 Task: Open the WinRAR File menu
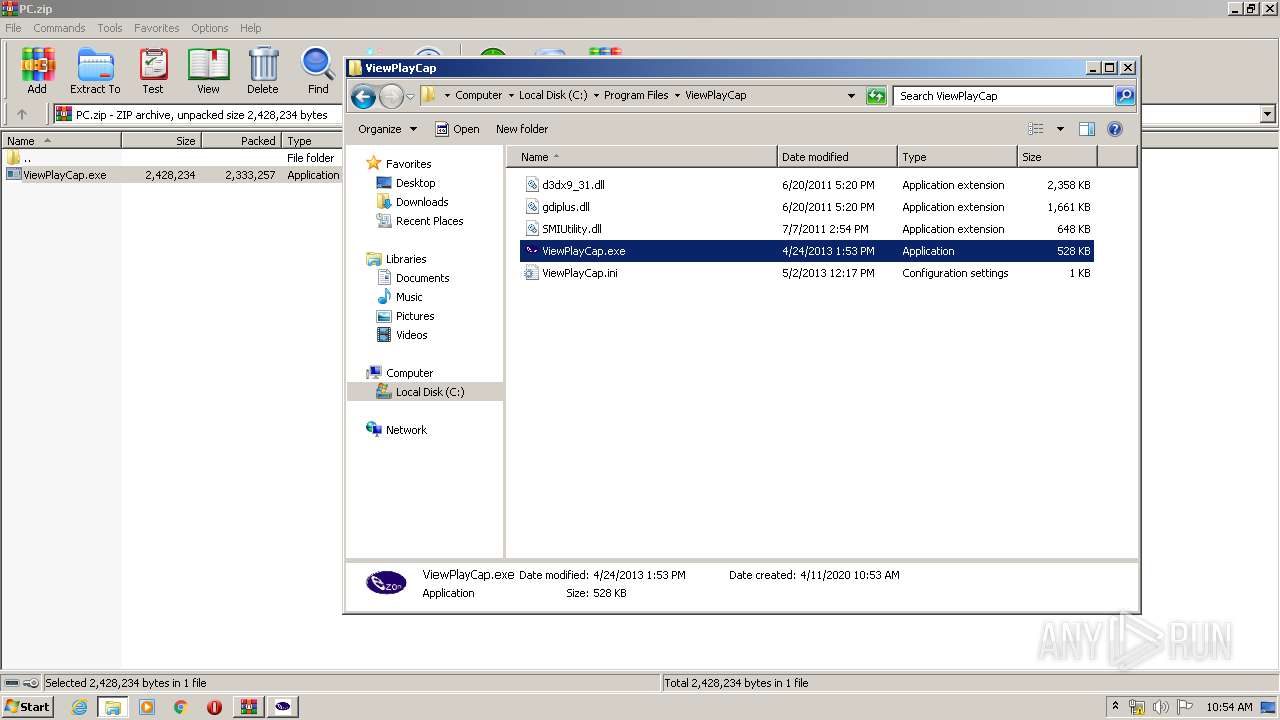[13, 28]
